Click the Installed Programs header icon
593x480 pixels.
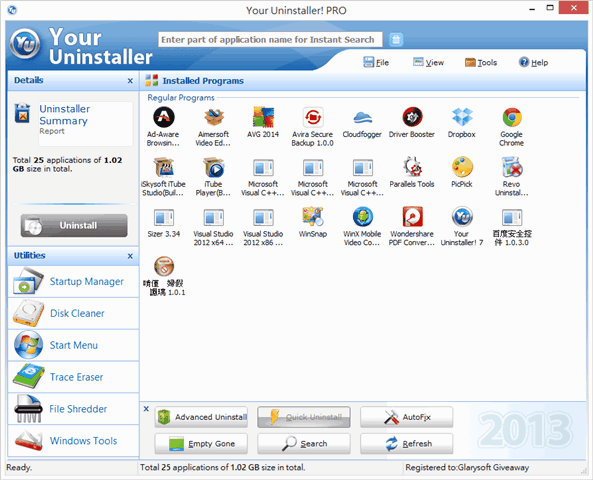click(152, 80)
